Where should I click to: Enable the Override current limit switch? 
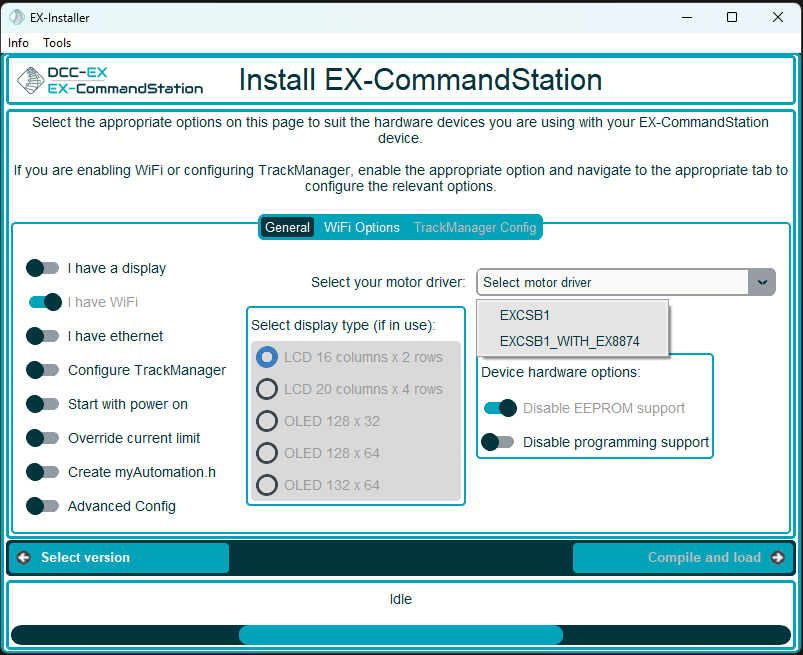tap(43, 438)
